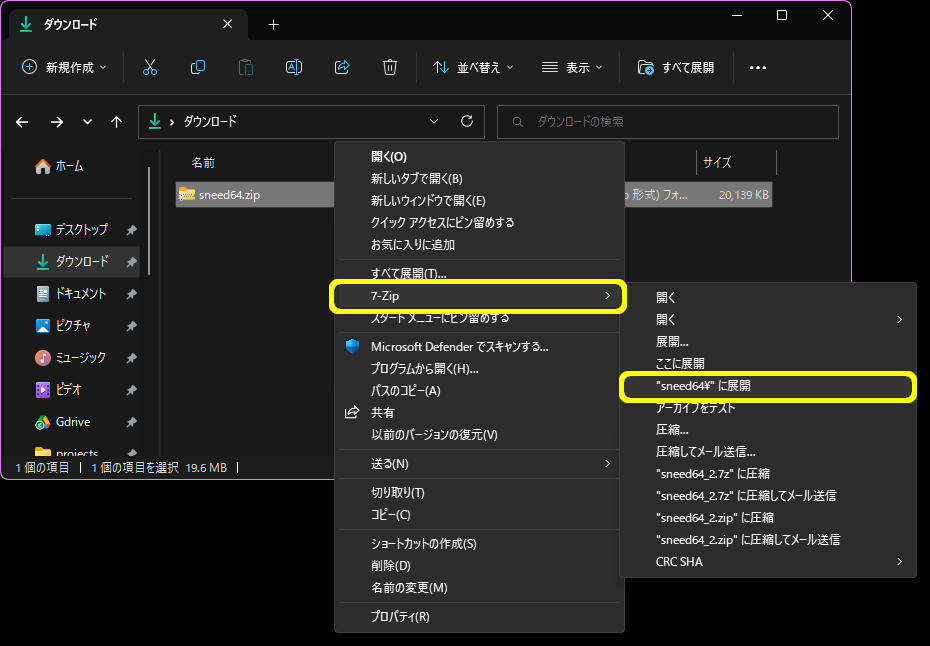Image resolution: width=930 pixels, height=646 pixels.
Task: Open デスクトップ in the navigation pane
Action: (81, 229)
